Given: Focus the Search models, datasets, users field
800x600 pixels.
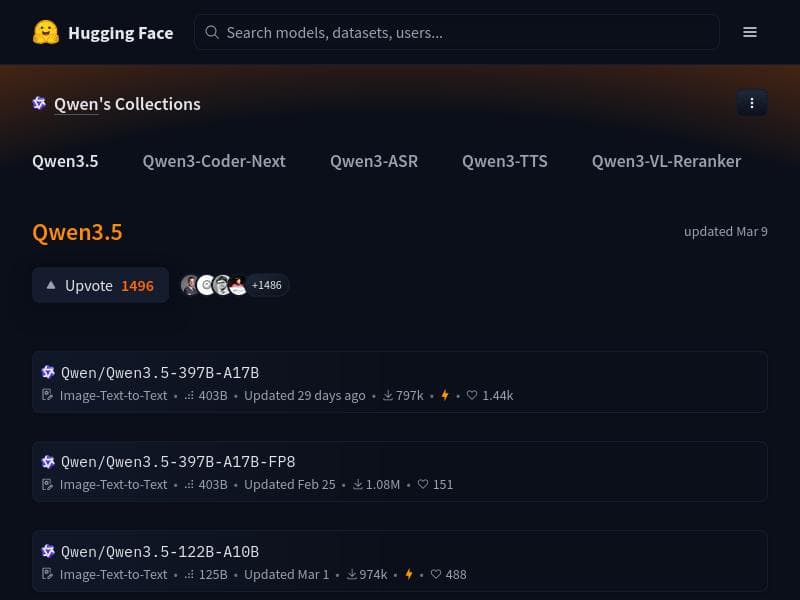Looking at the screenshot, I should coord(457,32).
